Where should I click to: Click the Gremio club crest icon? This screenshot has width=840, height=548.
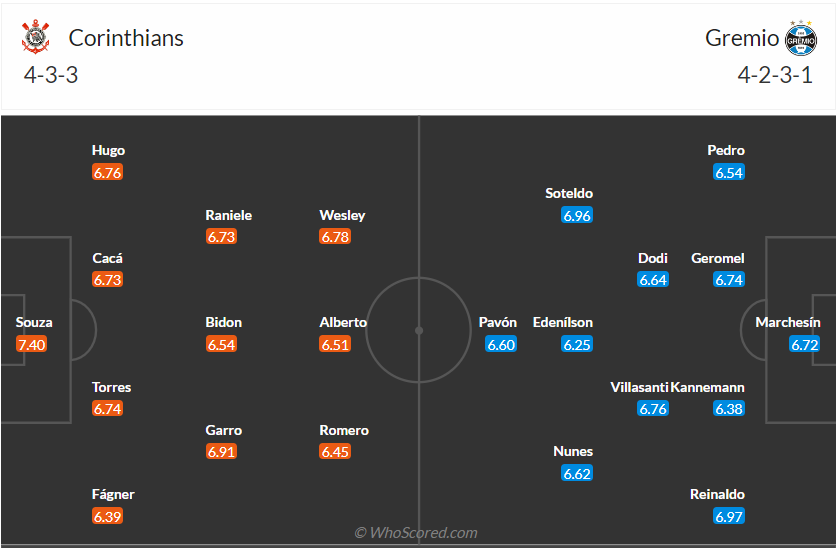click(802, 38)
